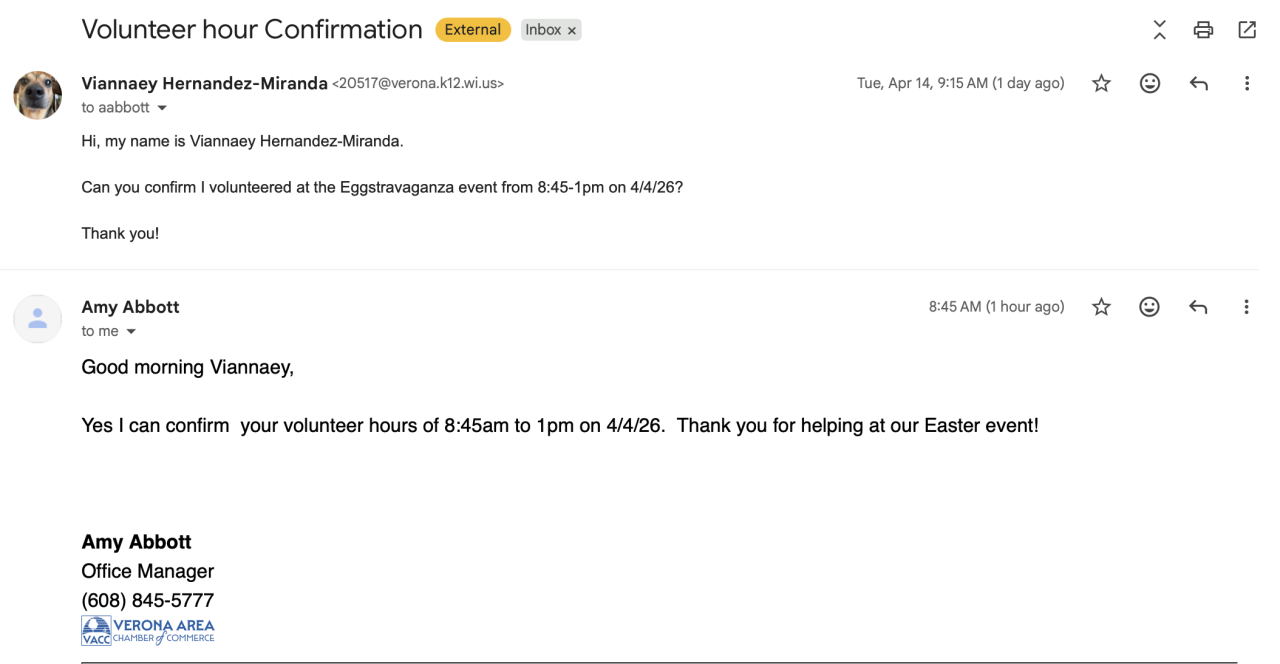Click the External label tag

pyautogui.click(x=472, y=30)
